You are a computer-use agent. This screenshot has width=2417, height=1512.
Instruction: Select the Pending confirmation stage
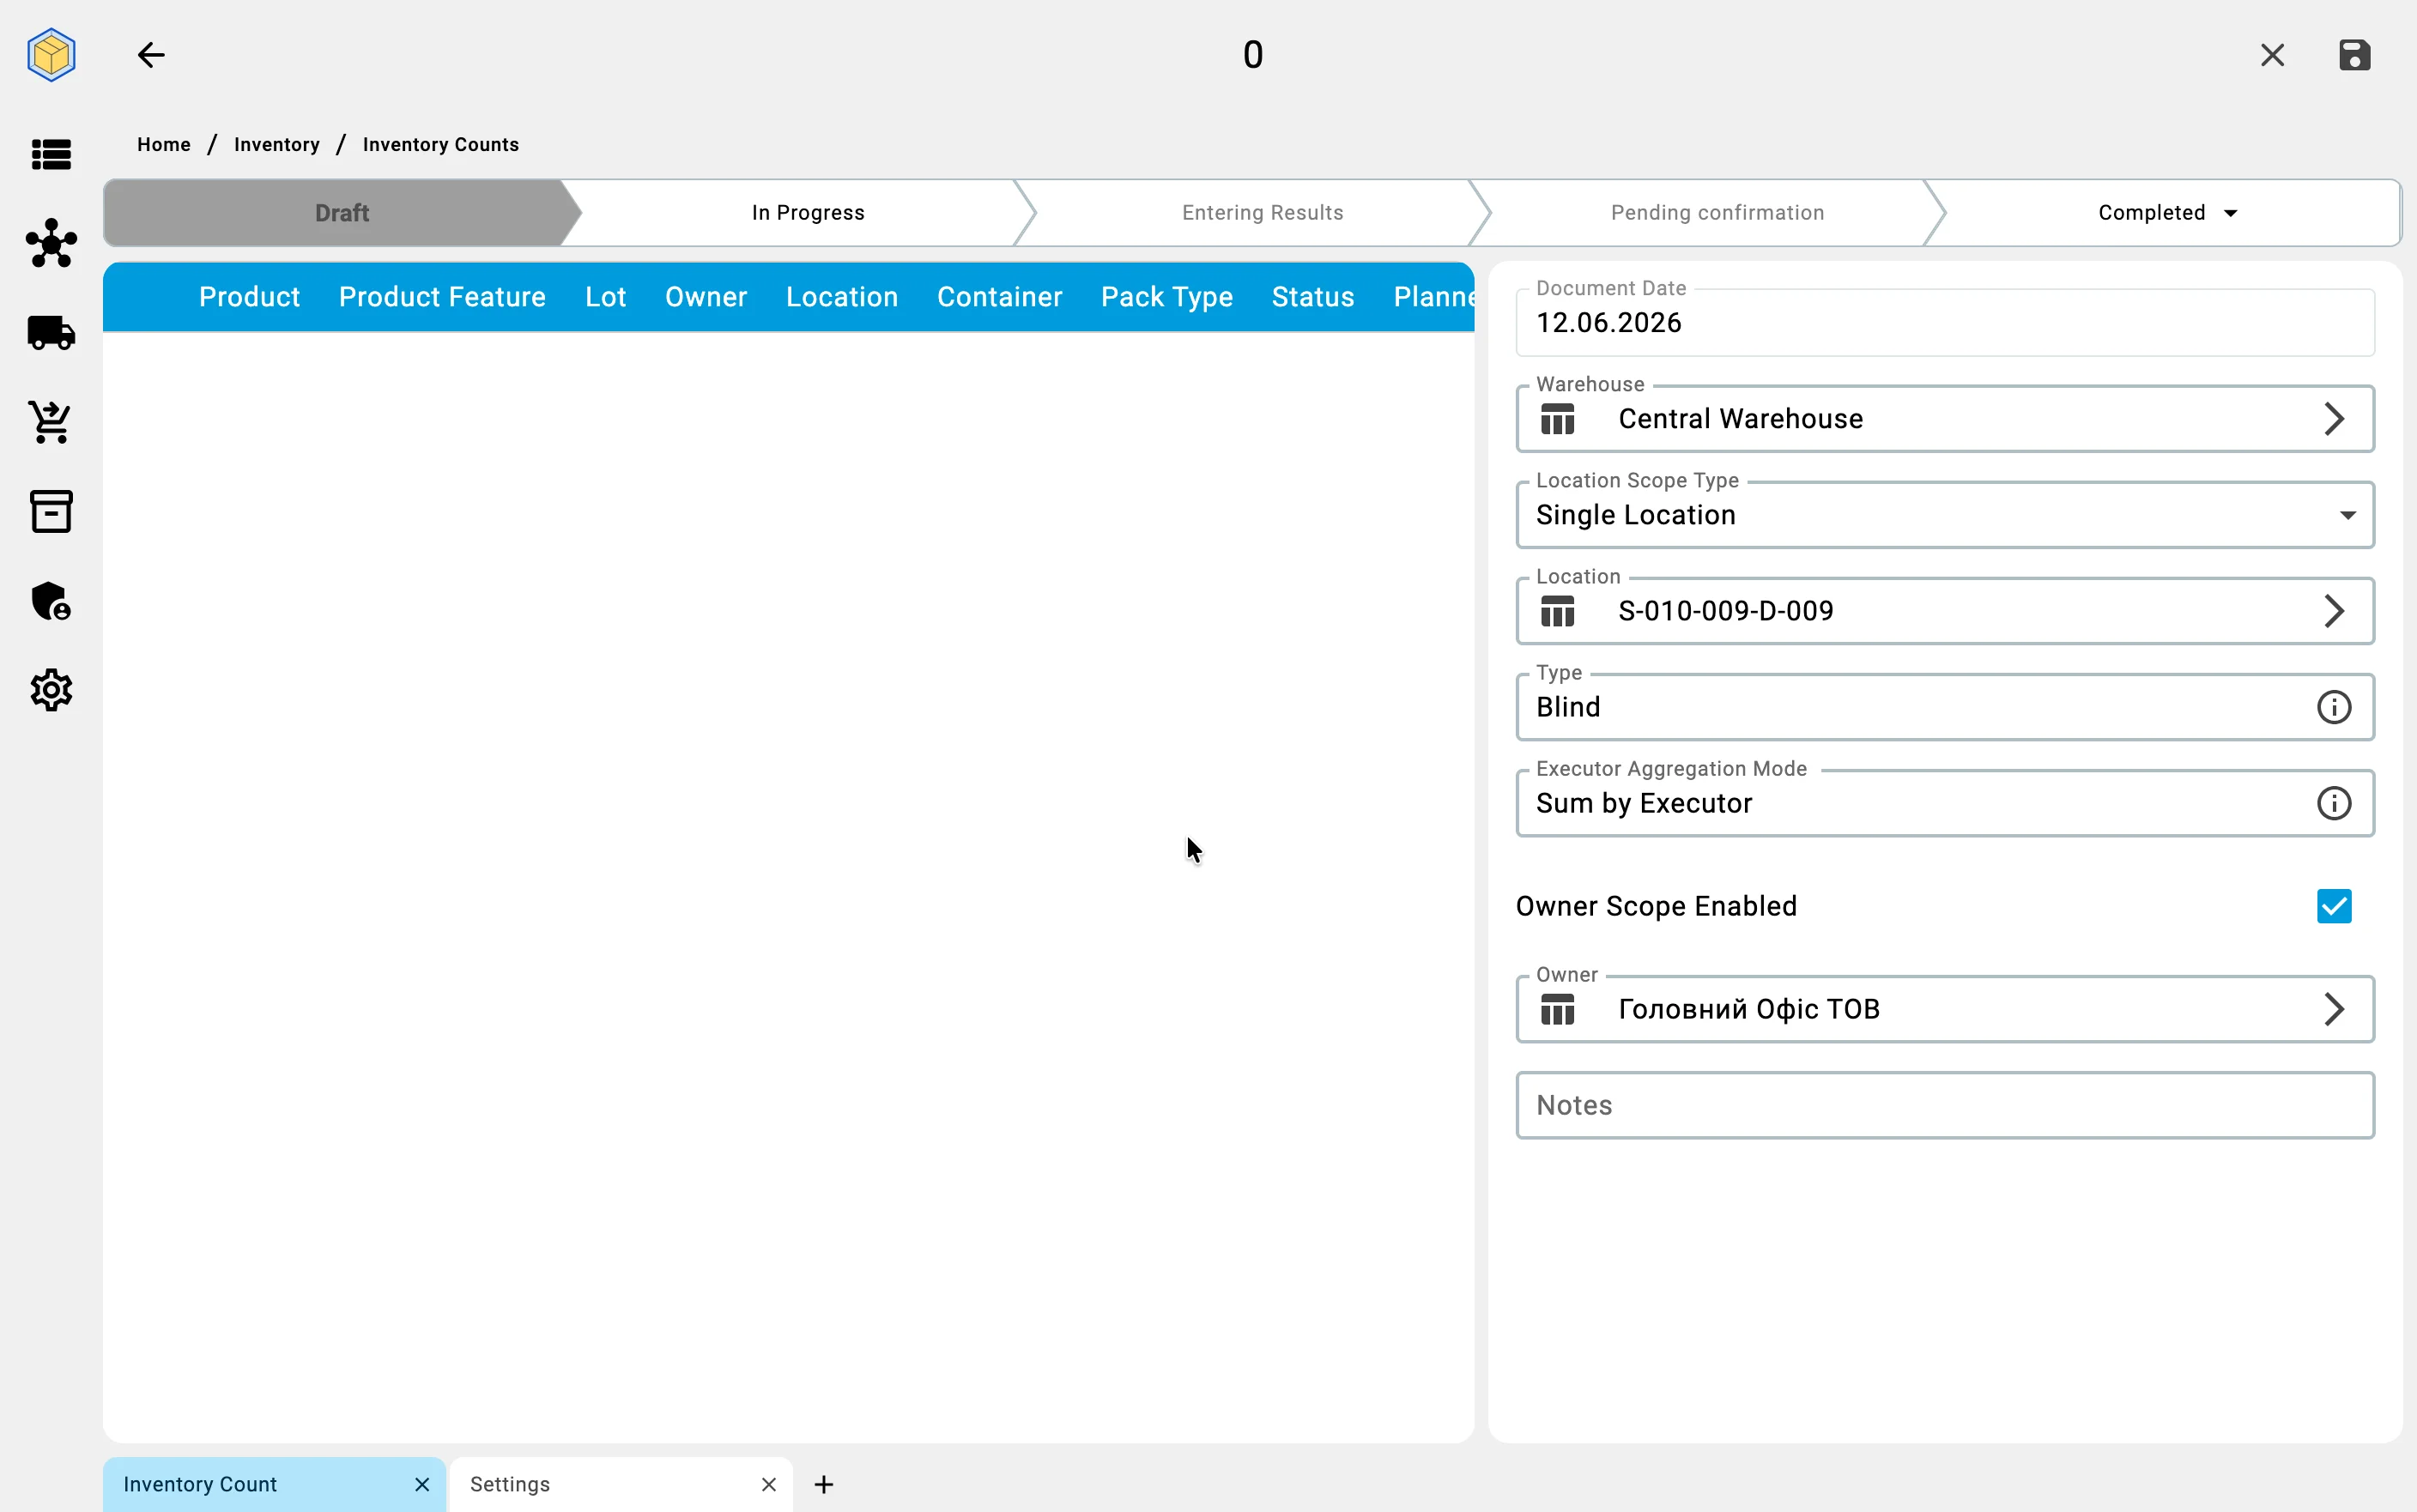pyautogui.click(x=1717, y=213)
